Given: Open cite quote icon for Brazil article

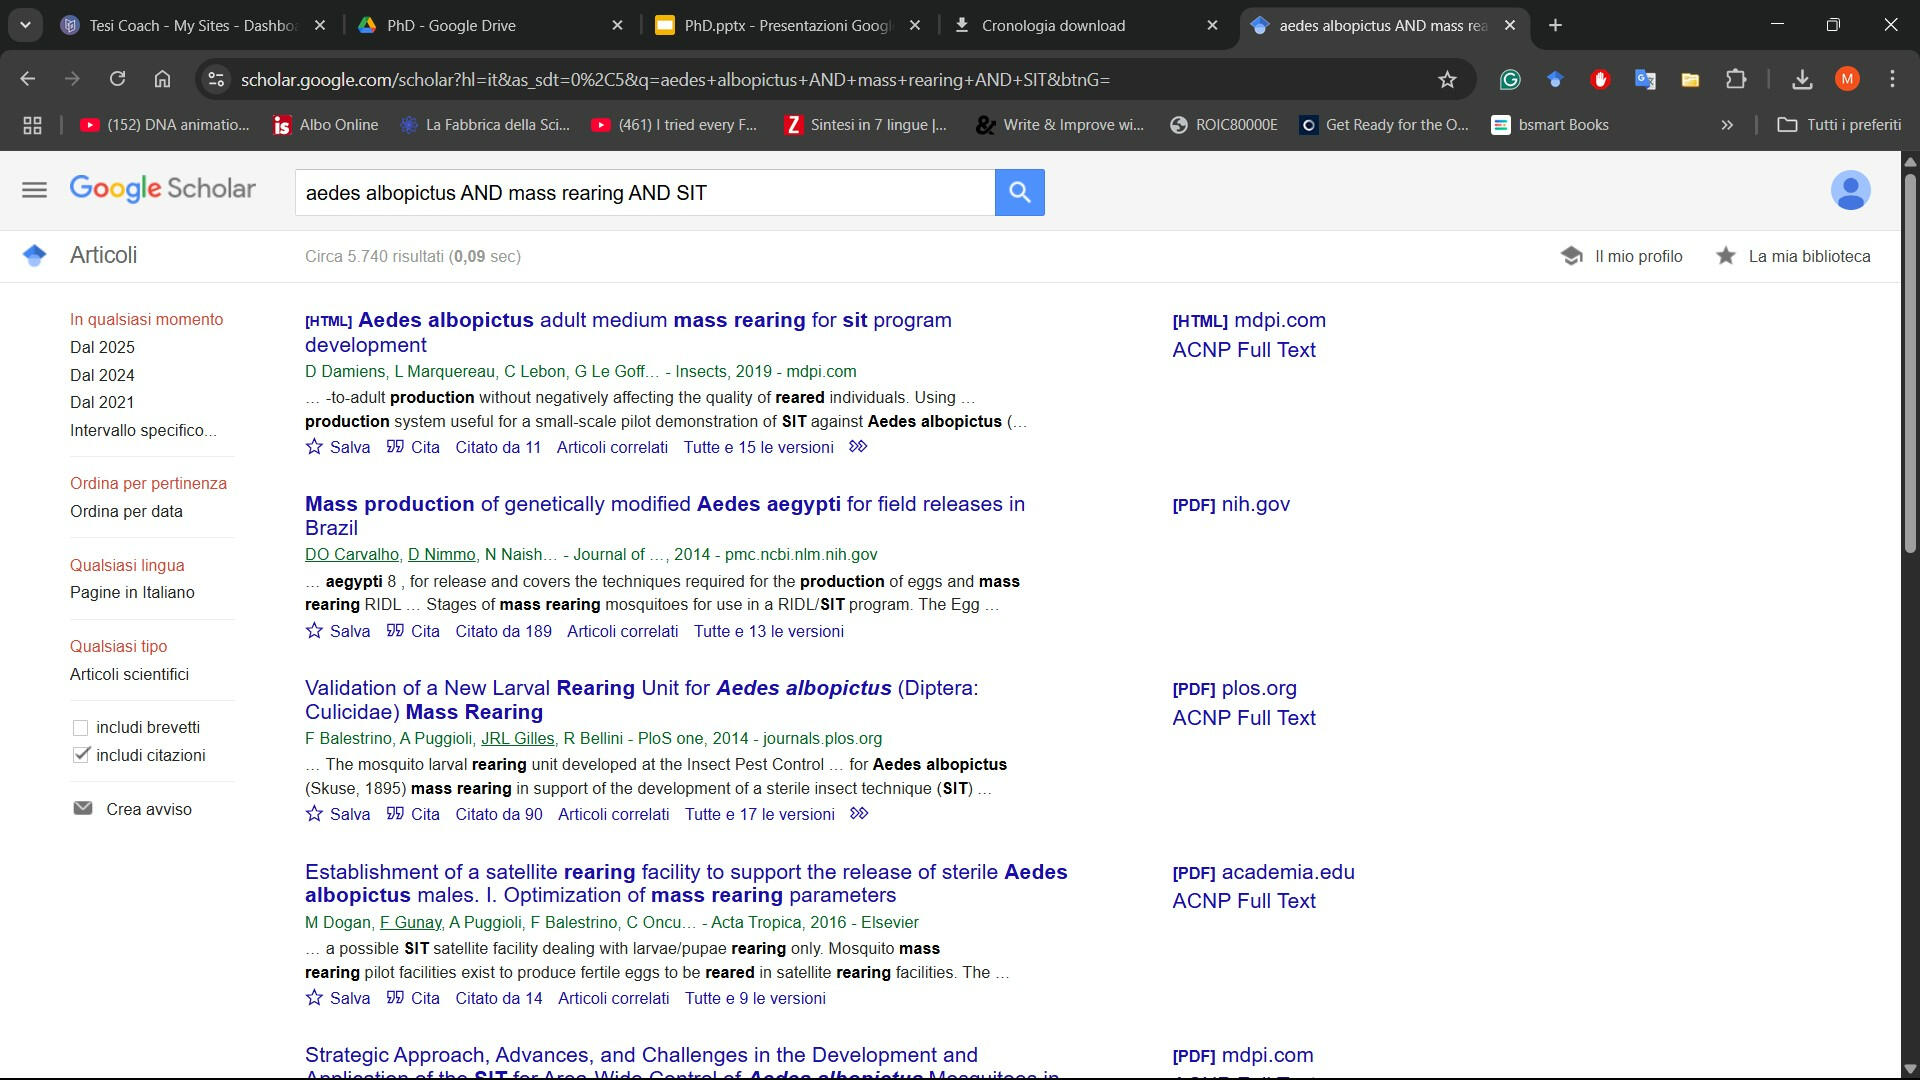Looking at the screenshot, I should pyautogui.click(x=396, y=631).
